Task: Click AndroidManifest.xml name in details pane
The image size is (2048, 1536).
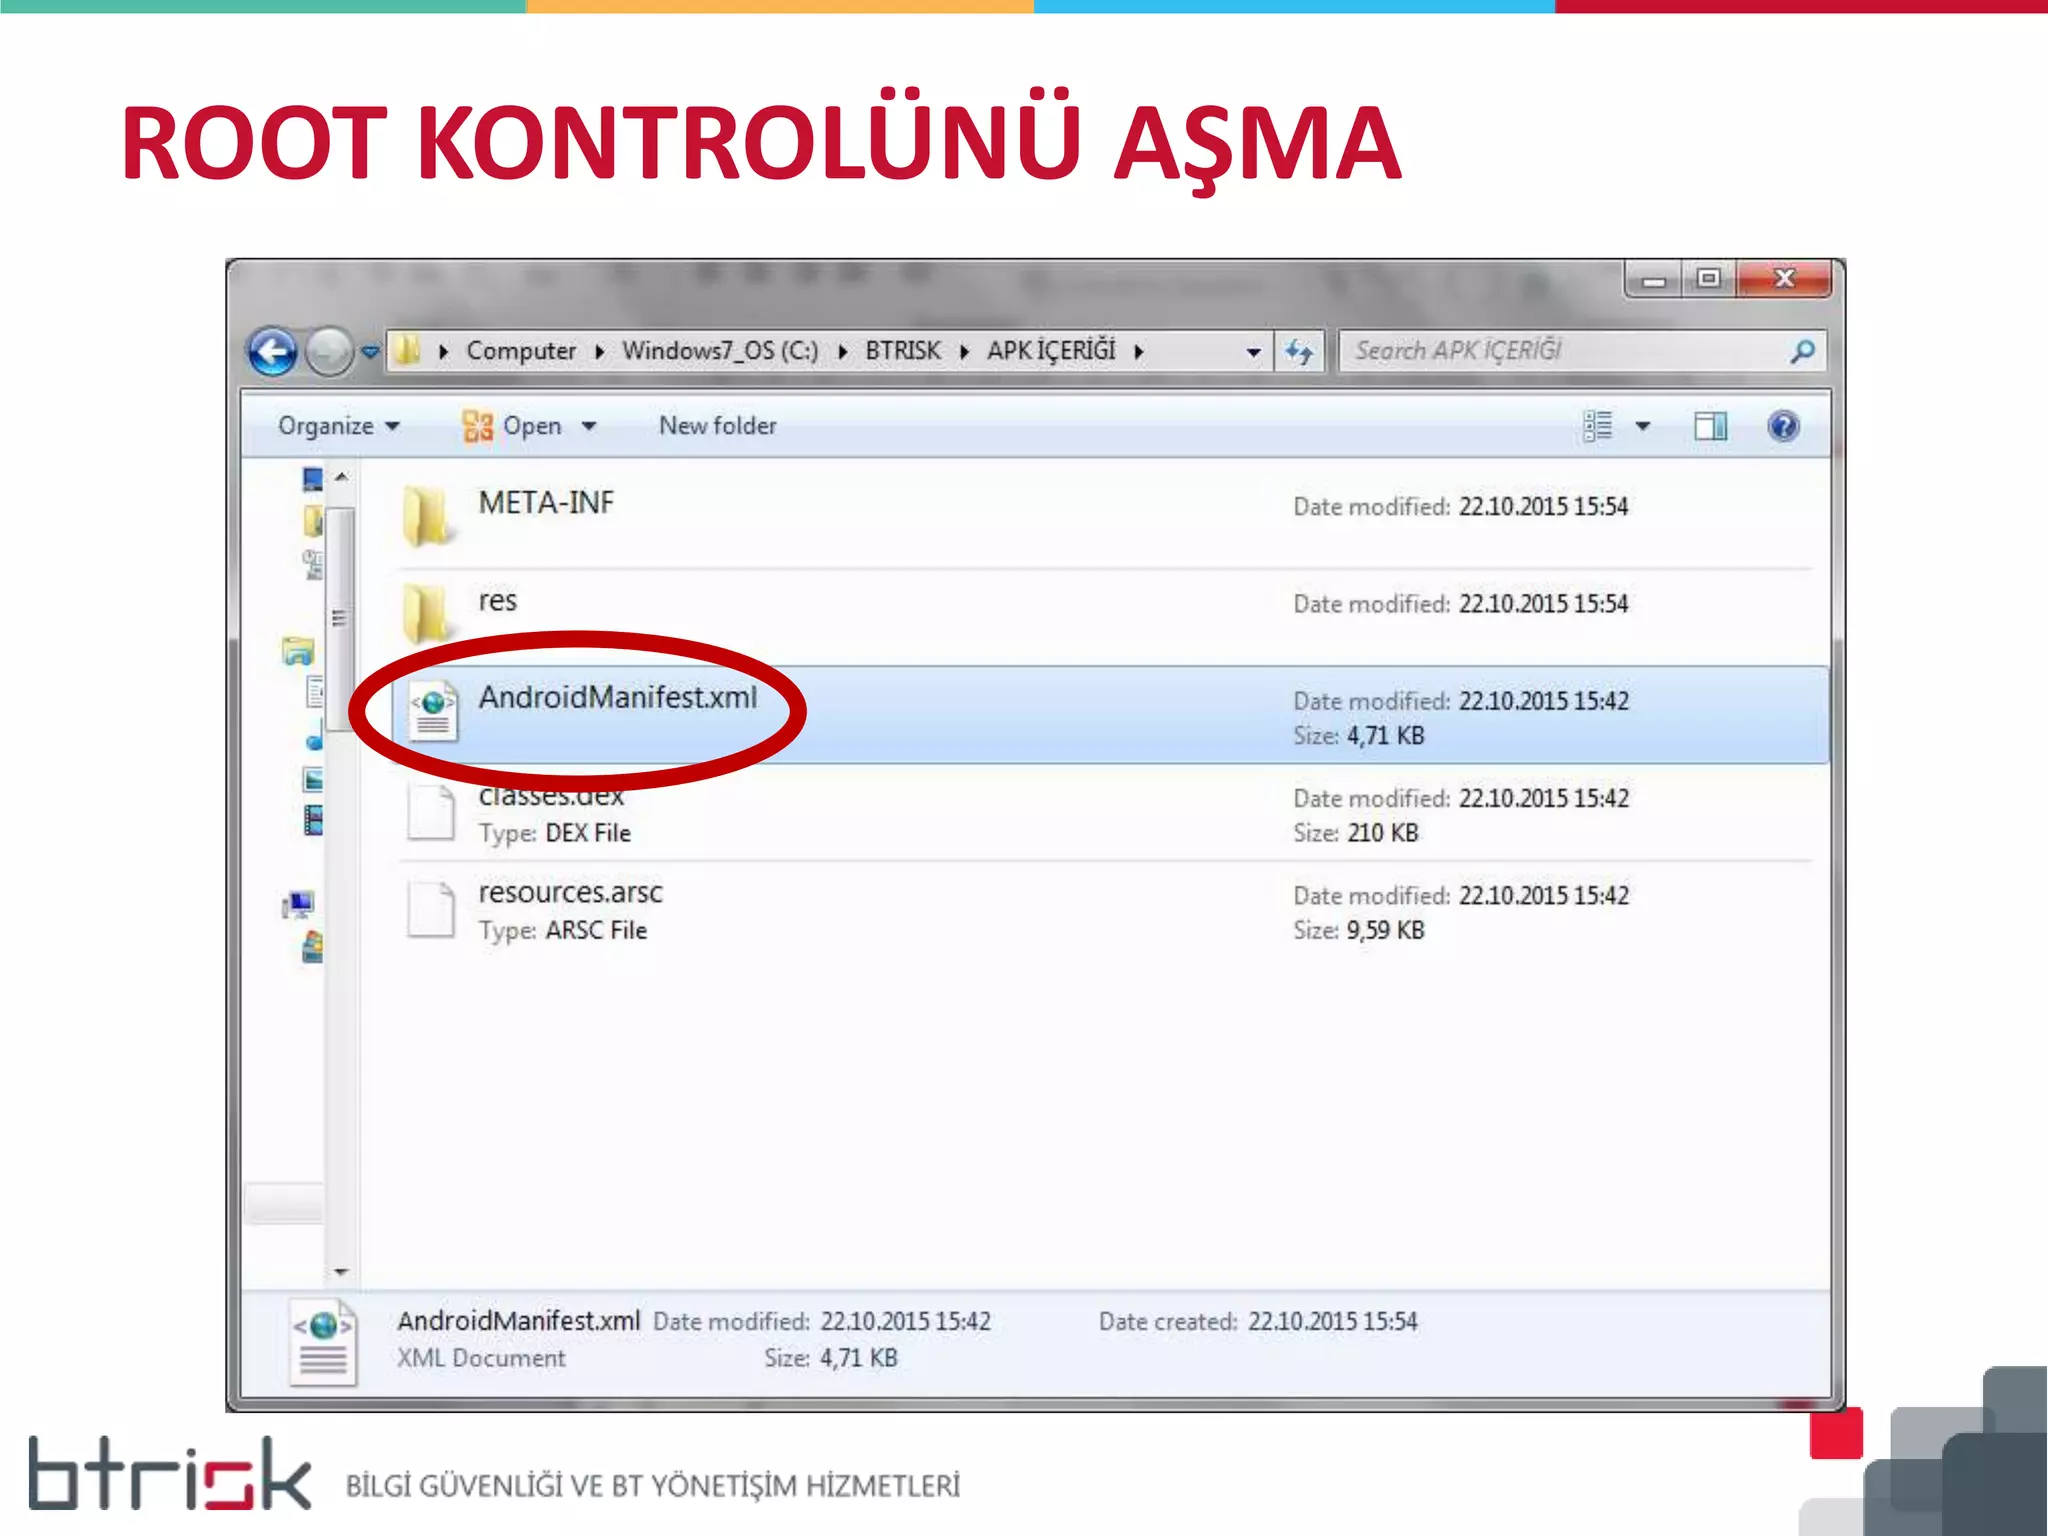Action: (x=518, y=1321)
